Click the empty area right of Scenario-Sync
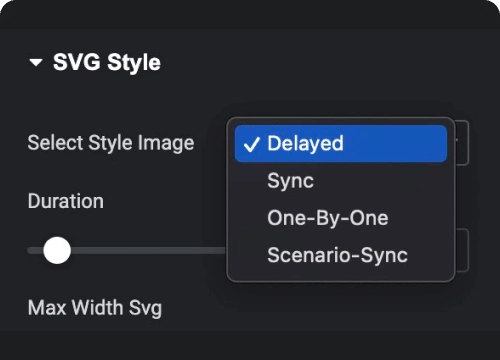 (427, 255)
